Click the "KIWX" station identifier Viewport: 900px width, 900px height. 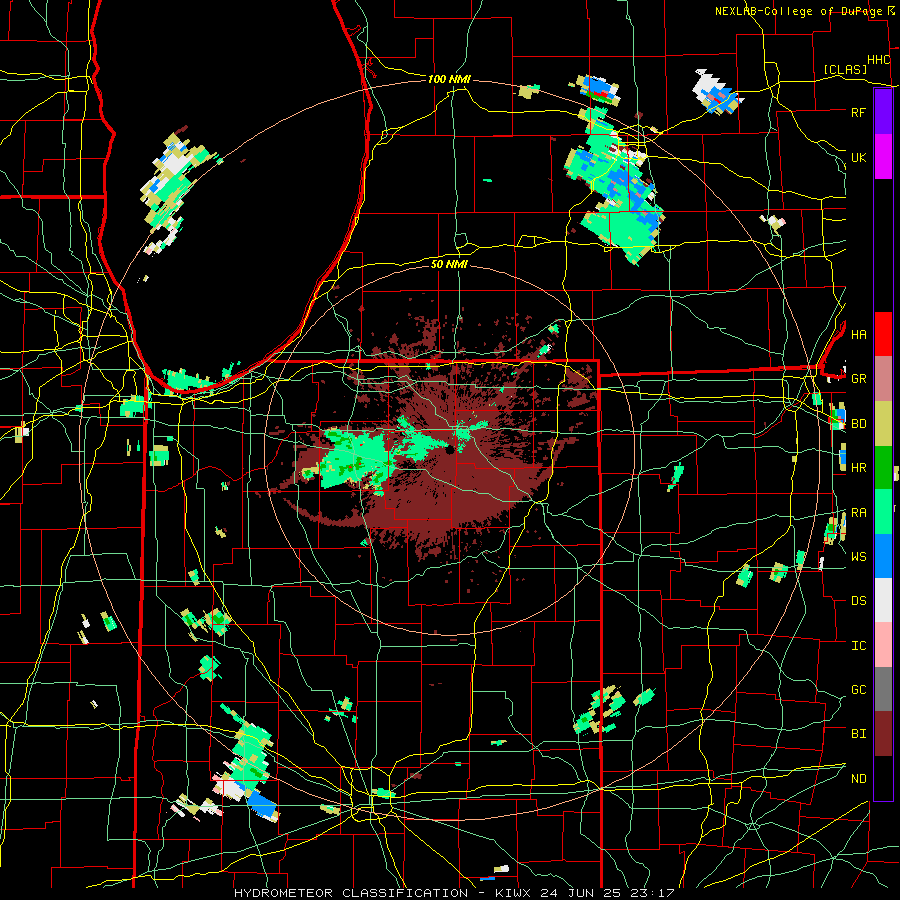click(x=513, y=893)
